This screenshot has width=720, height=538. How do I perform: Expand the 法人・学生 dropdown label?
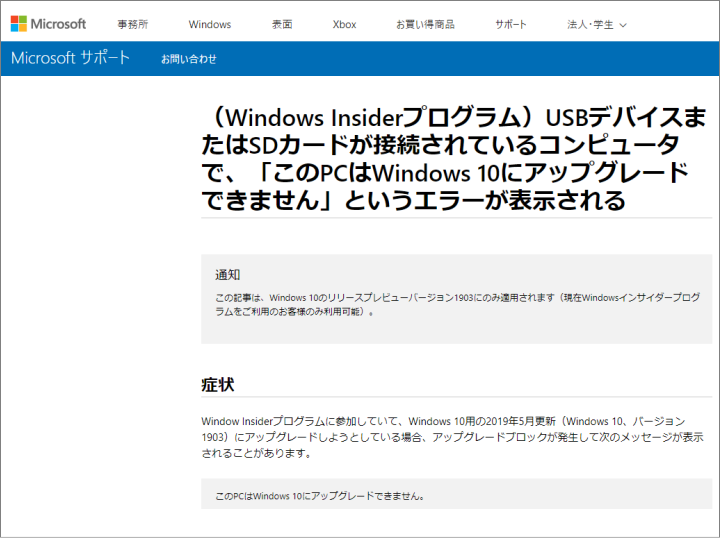(590, 24)
